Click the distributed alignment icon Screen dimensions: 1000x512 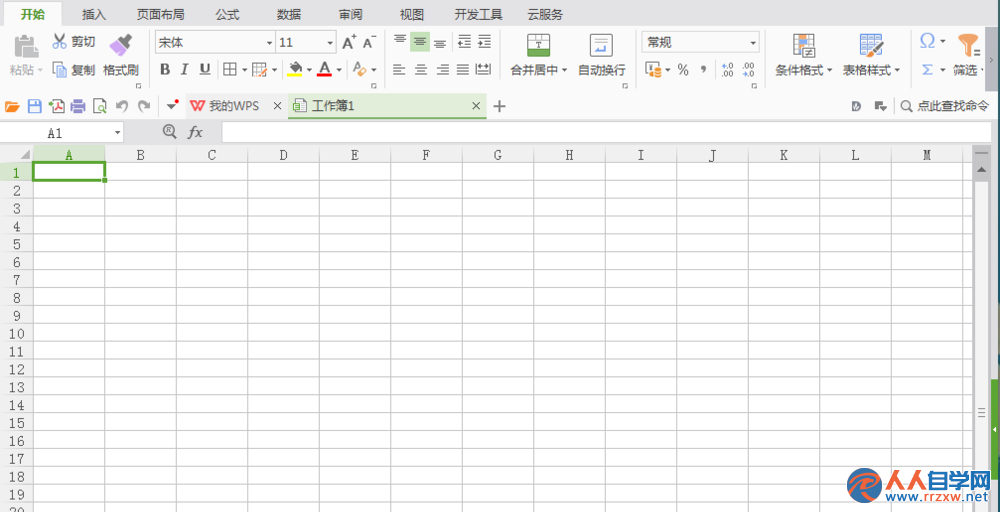pyautogui.click(x=483, y=69)
